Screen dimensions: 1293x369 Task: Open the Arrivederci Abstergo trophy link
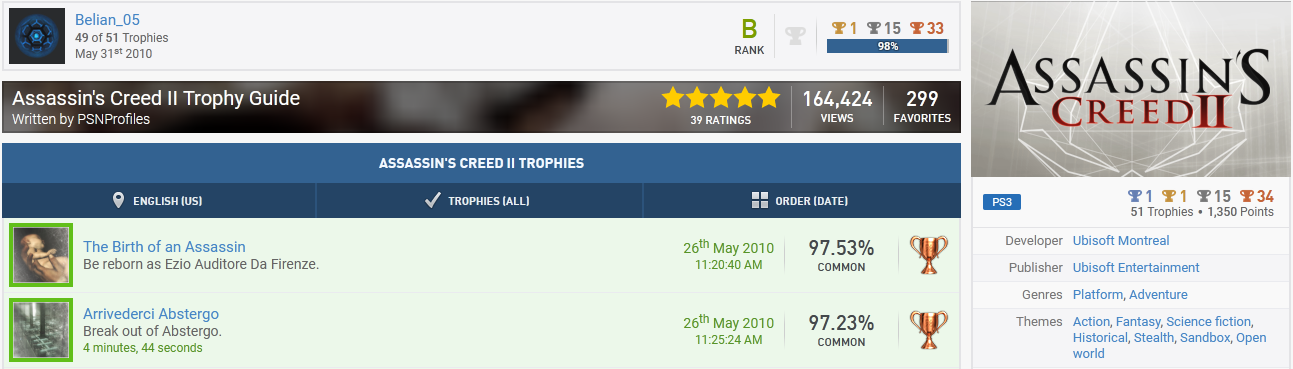coord(151,313)
